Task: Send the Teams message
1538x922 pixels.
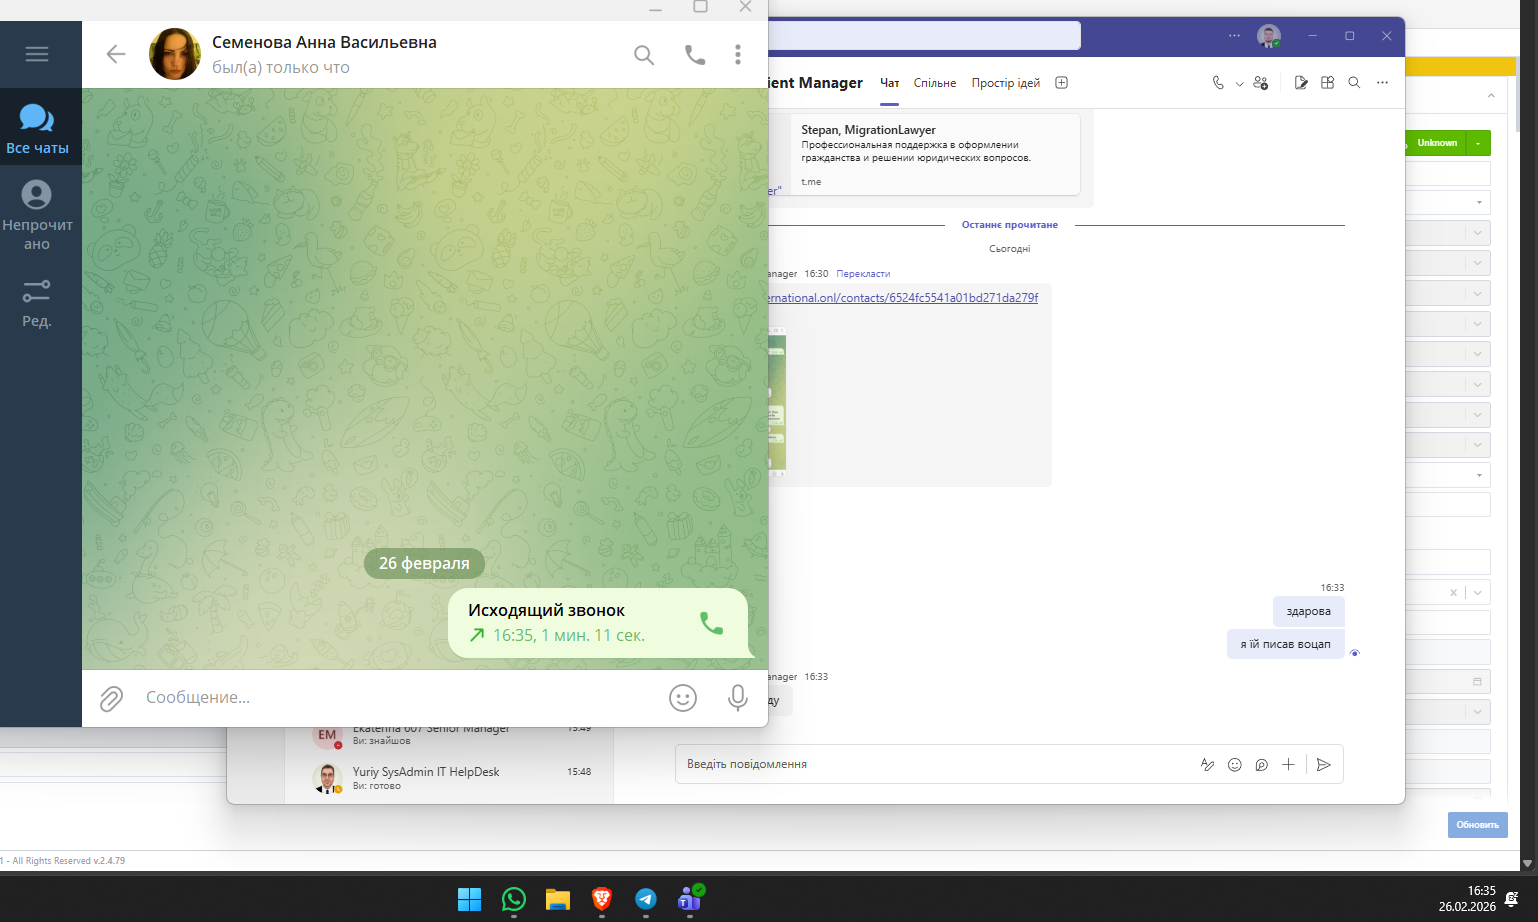Action: [1324, 764]
